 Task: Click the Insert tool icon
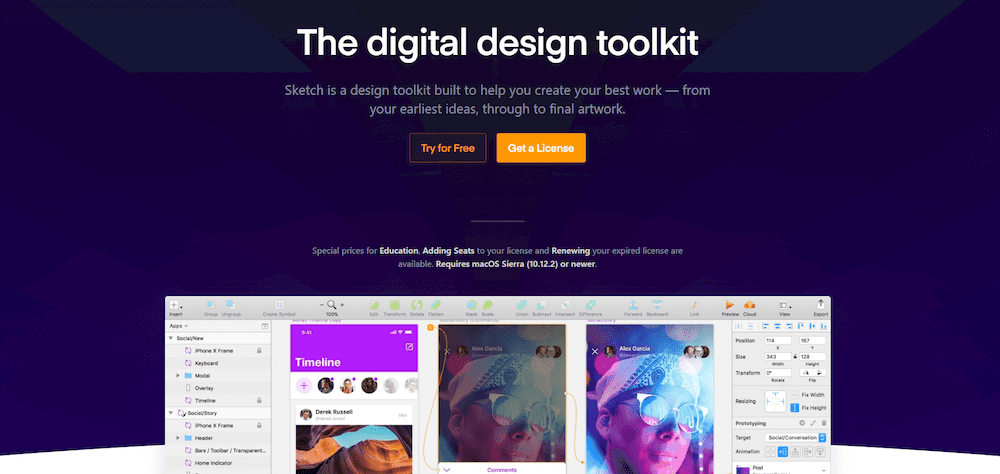click(x=174, y=305)
